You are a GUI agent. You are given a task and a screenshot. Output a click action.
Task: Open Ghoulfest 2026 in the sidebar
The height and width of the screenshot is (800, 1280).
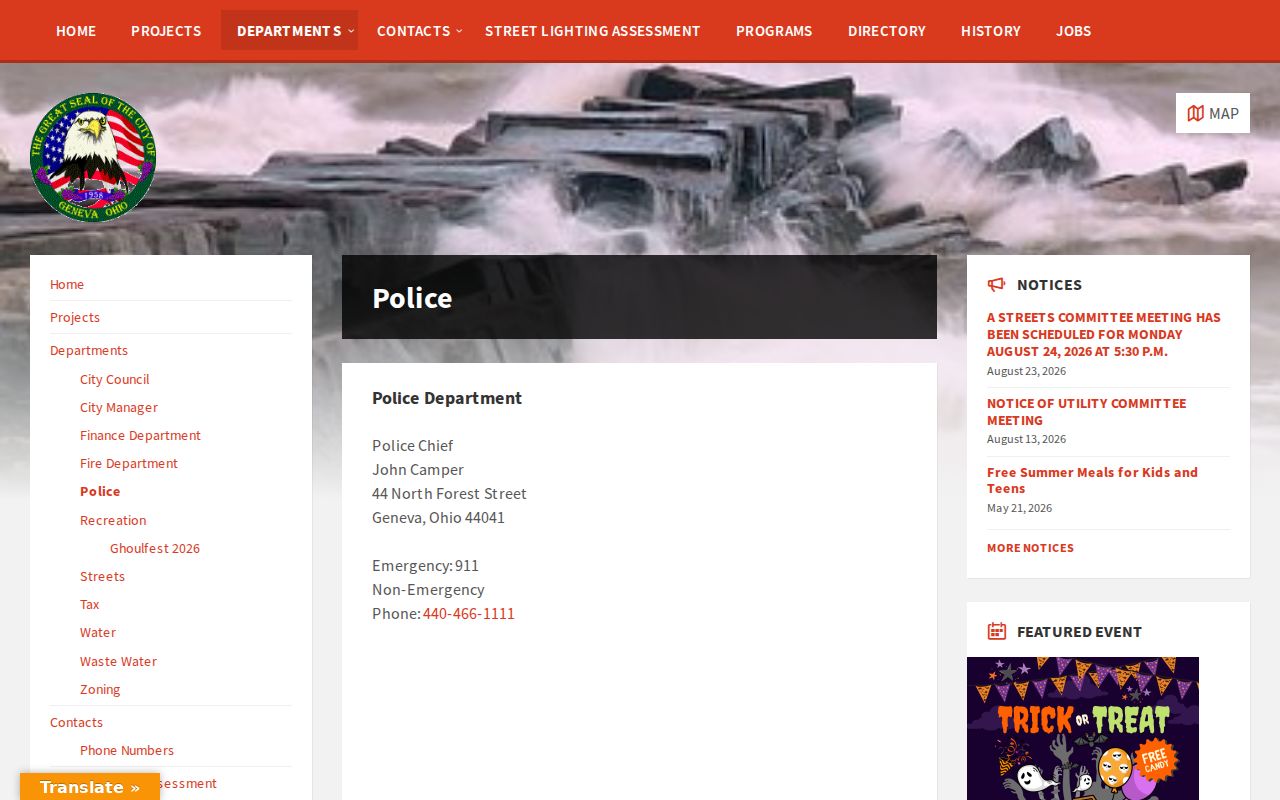[155, 548]
